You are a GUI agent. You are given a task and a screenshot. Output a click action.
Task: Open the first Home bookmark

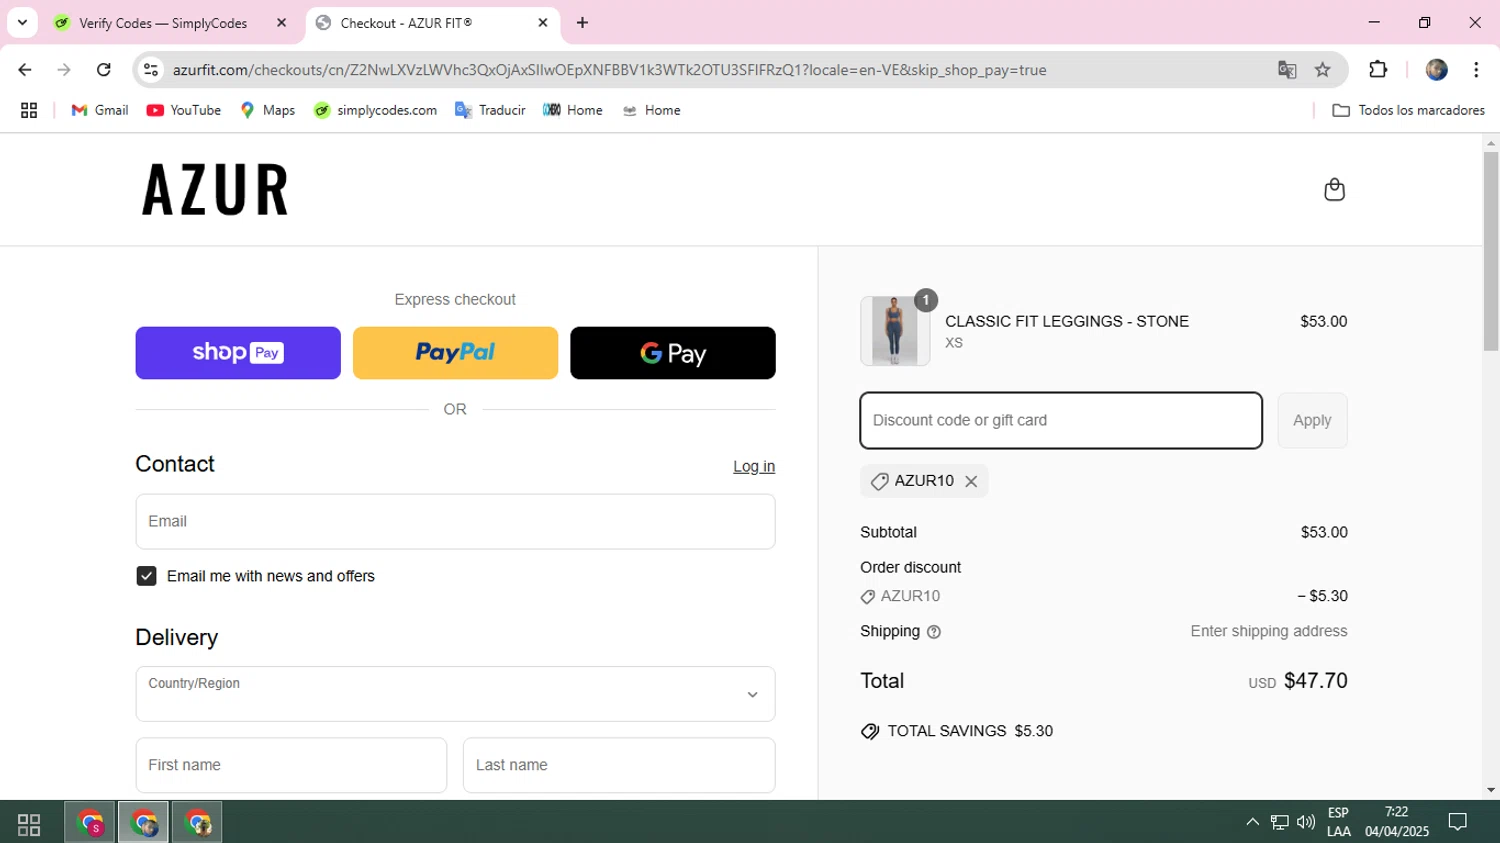pyautogui.click(x=573, y=111)
